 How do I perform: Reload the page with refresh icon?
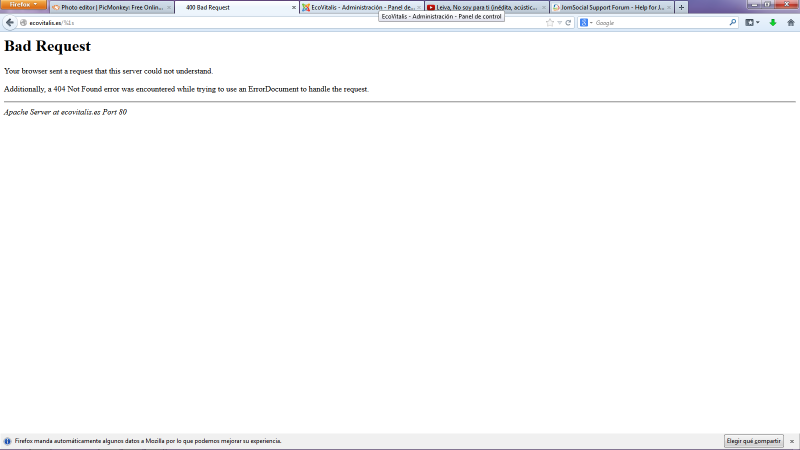(x=569, y=22)
